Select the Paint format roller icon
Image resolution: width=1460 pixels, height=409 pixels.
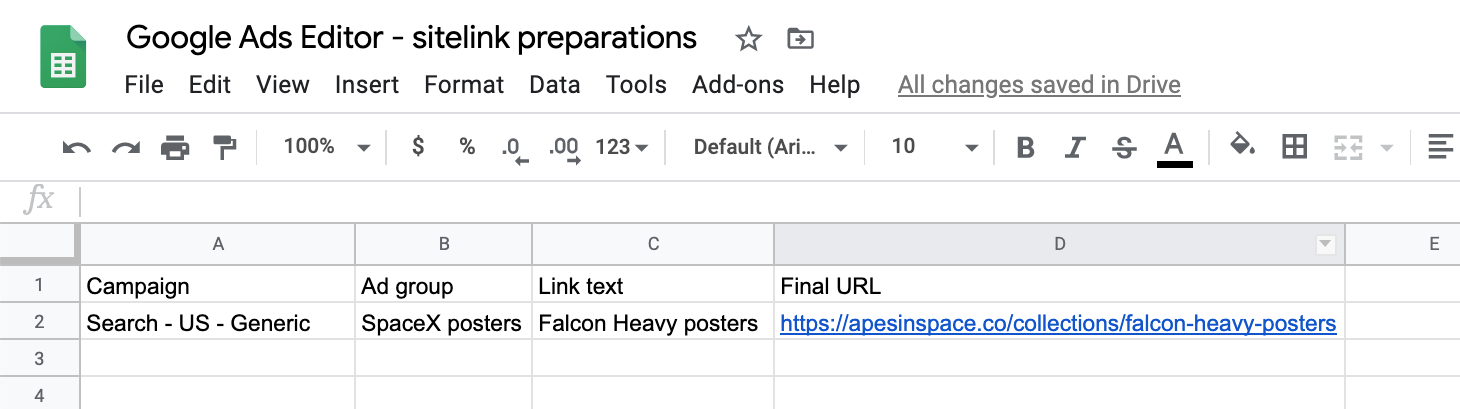click(224, 148)
